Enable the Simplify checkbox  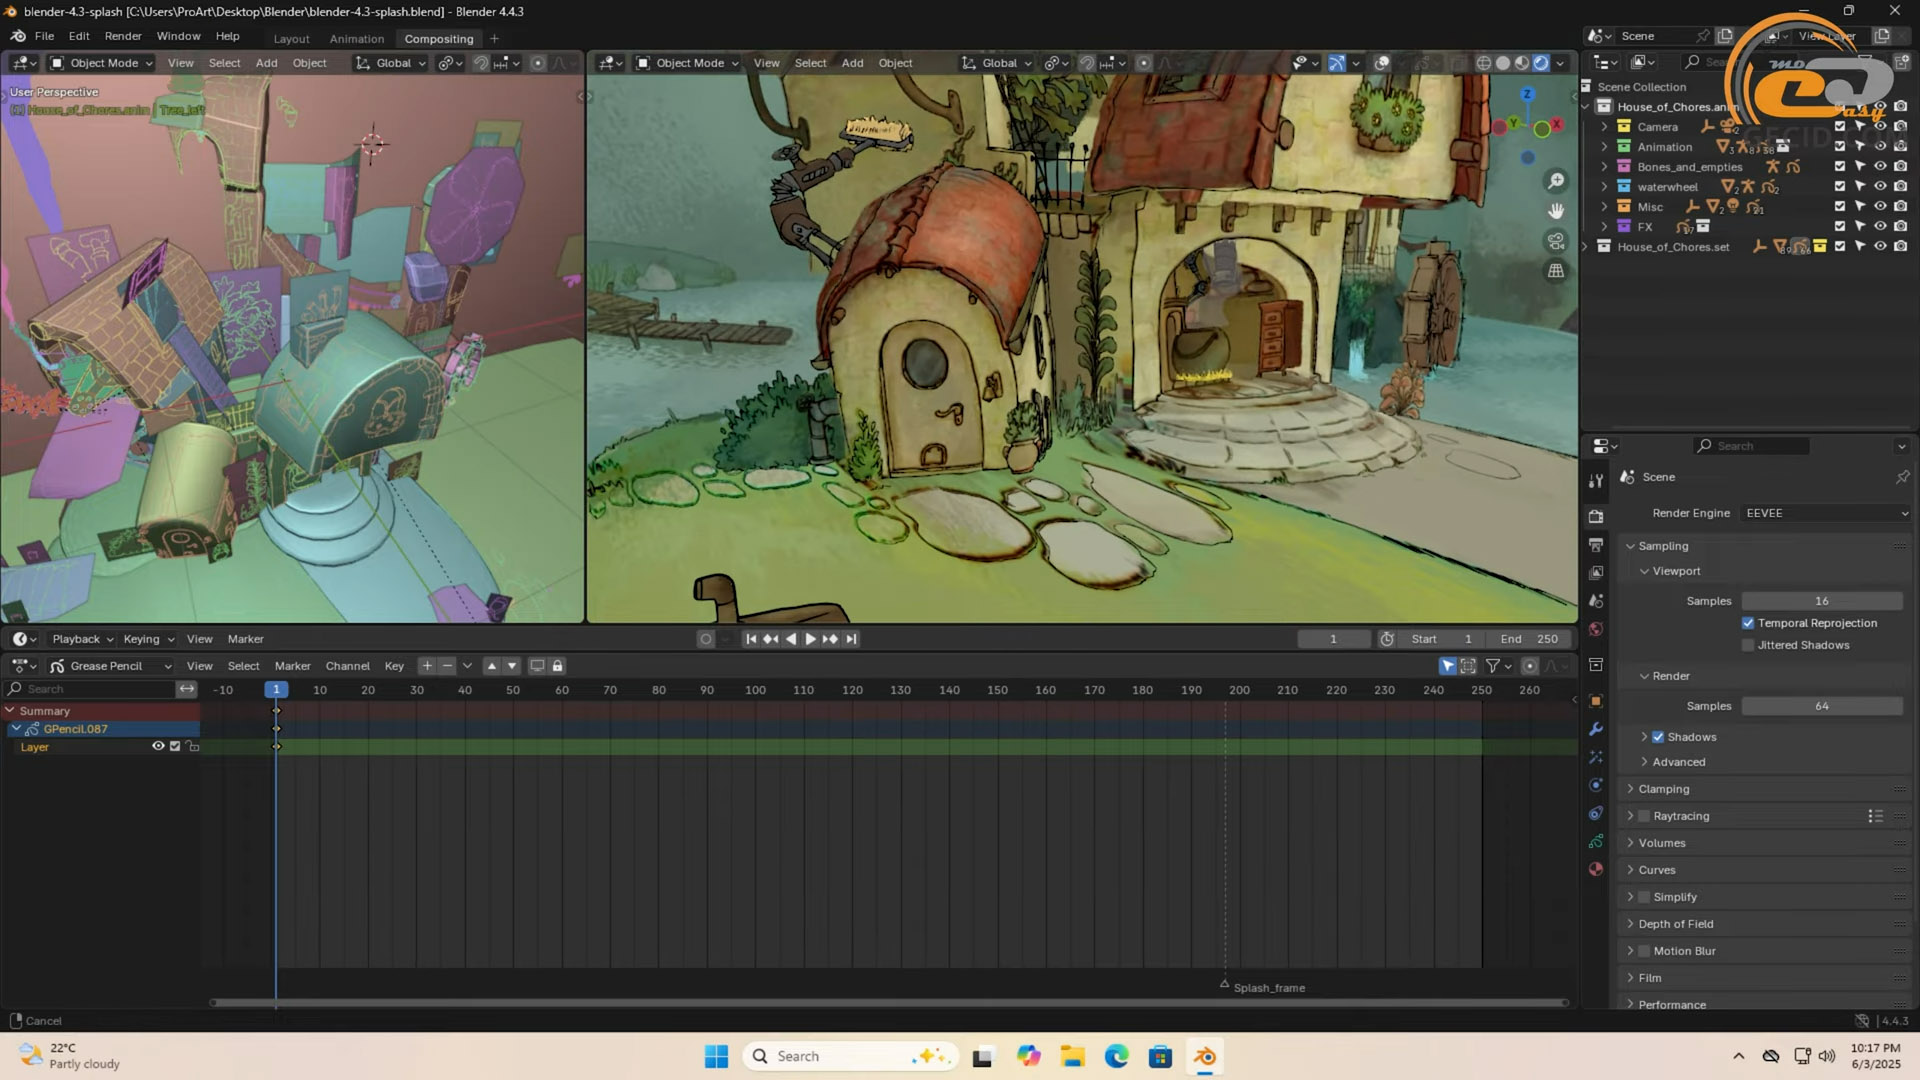coord(1644,897)
